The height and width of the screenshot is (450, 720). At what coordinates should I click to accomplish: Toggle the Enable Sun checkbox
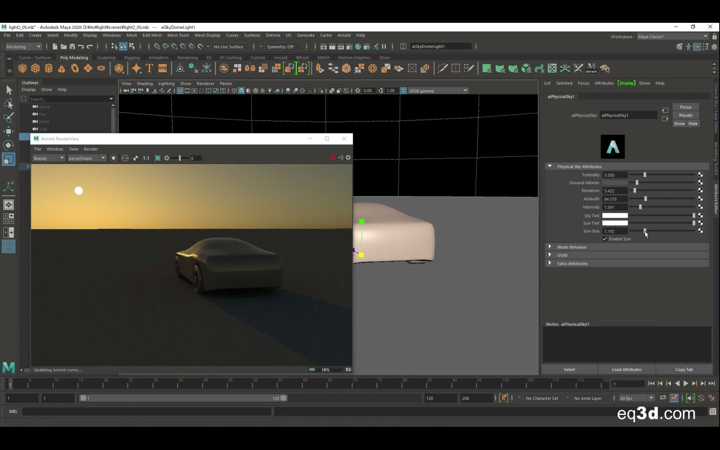click(606, 239)
